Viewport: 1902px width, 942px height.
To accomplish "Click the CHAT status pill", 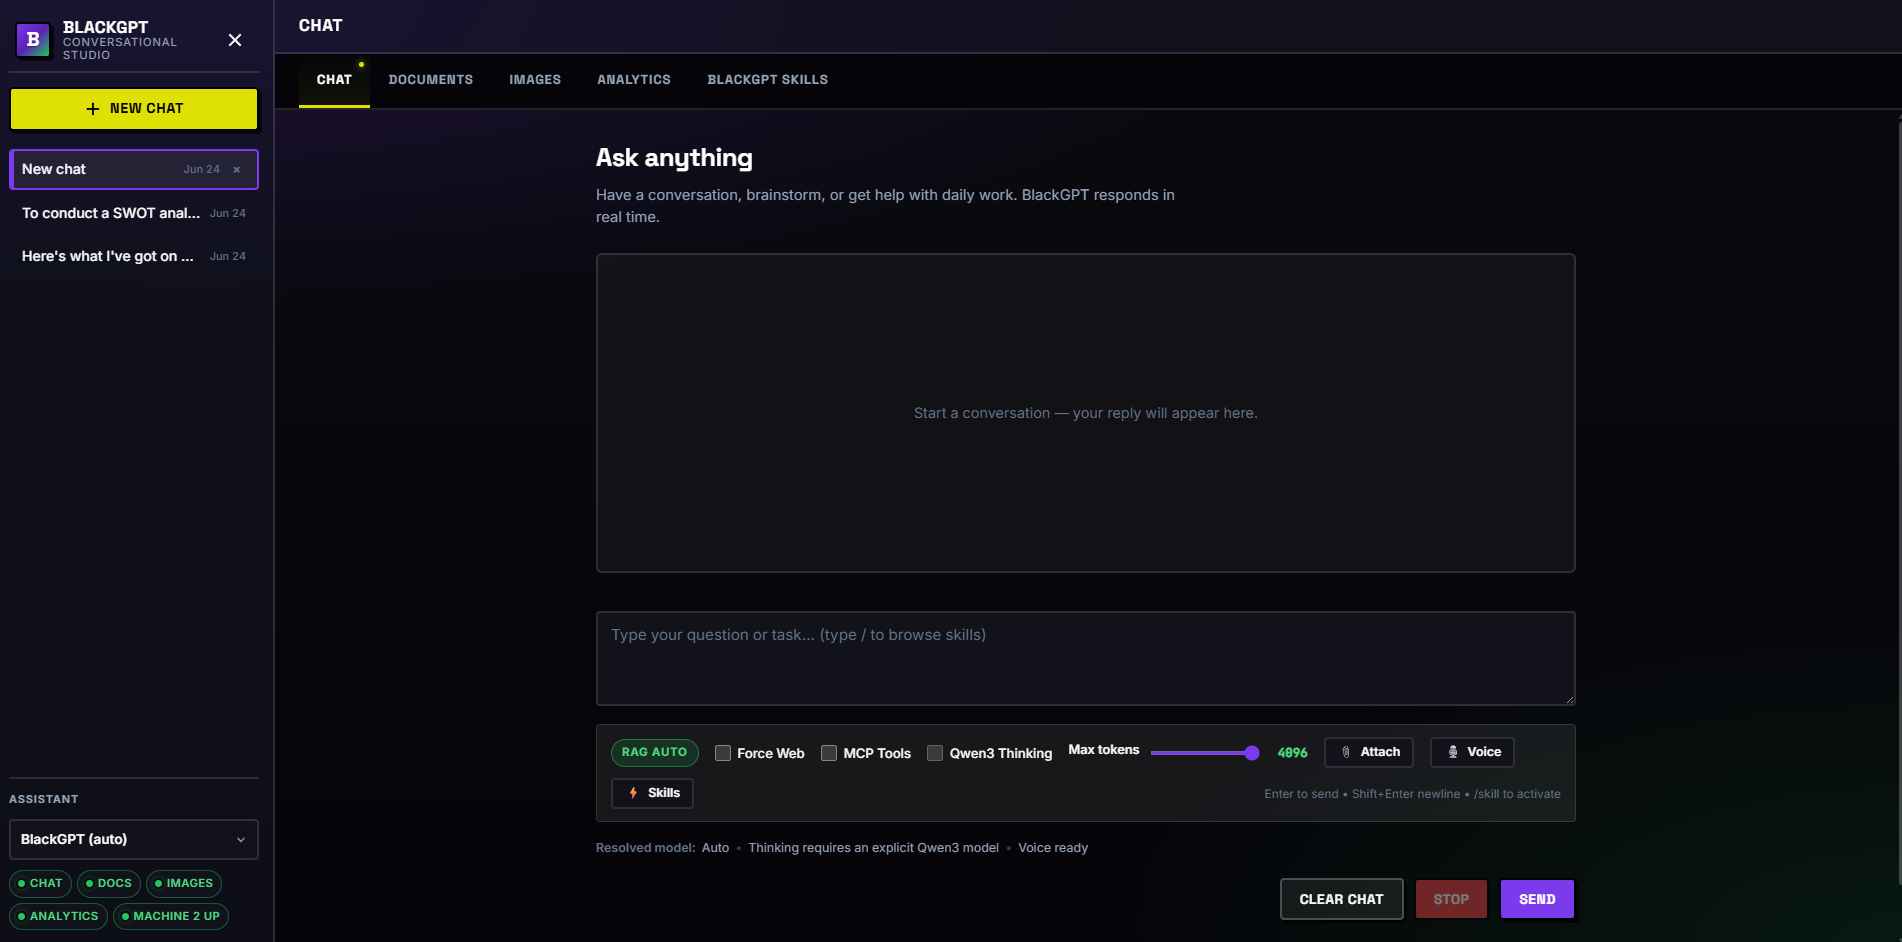I will pos(41,884).
